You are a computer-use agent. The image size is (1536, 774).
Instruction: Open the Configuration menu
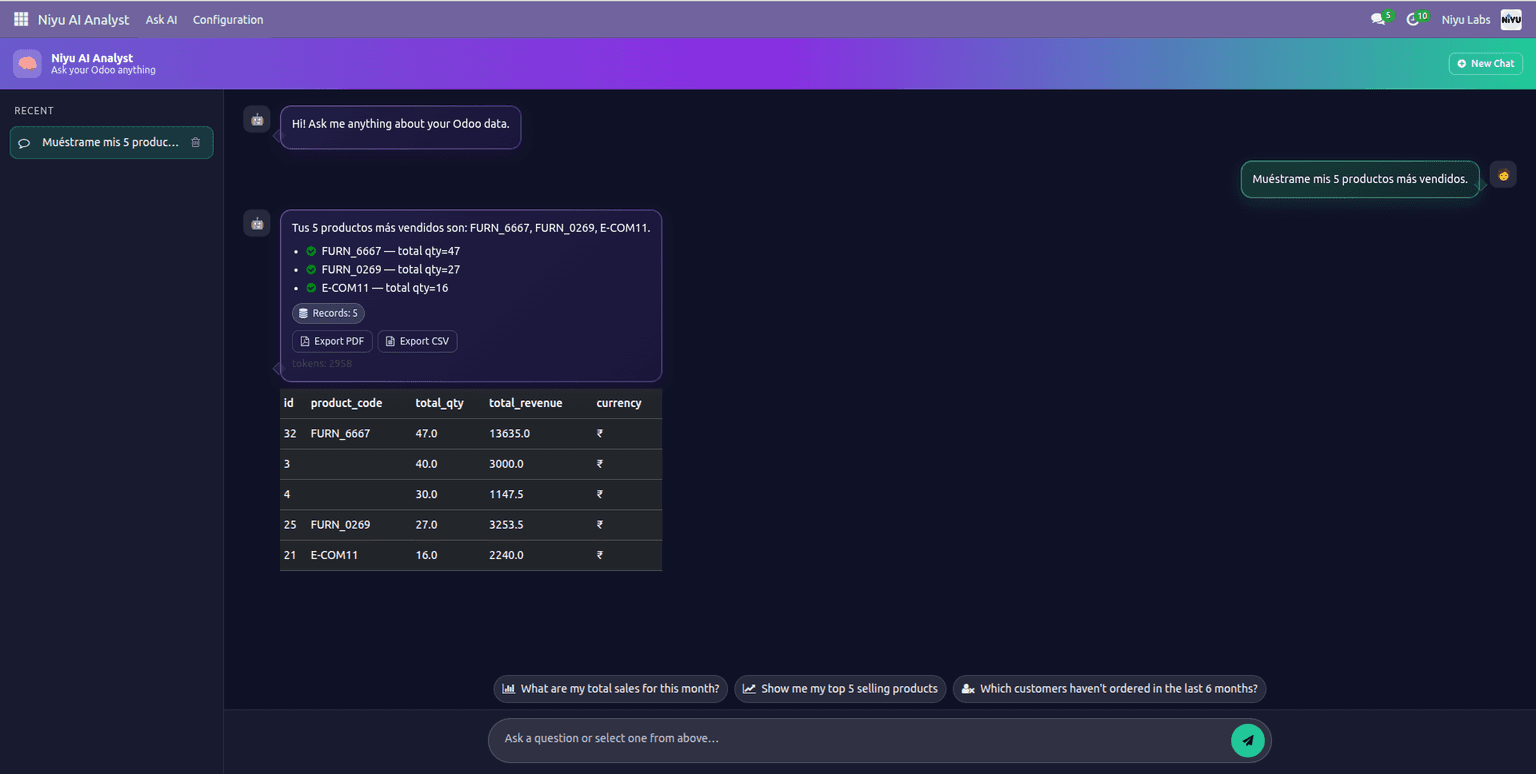[227, 18]
